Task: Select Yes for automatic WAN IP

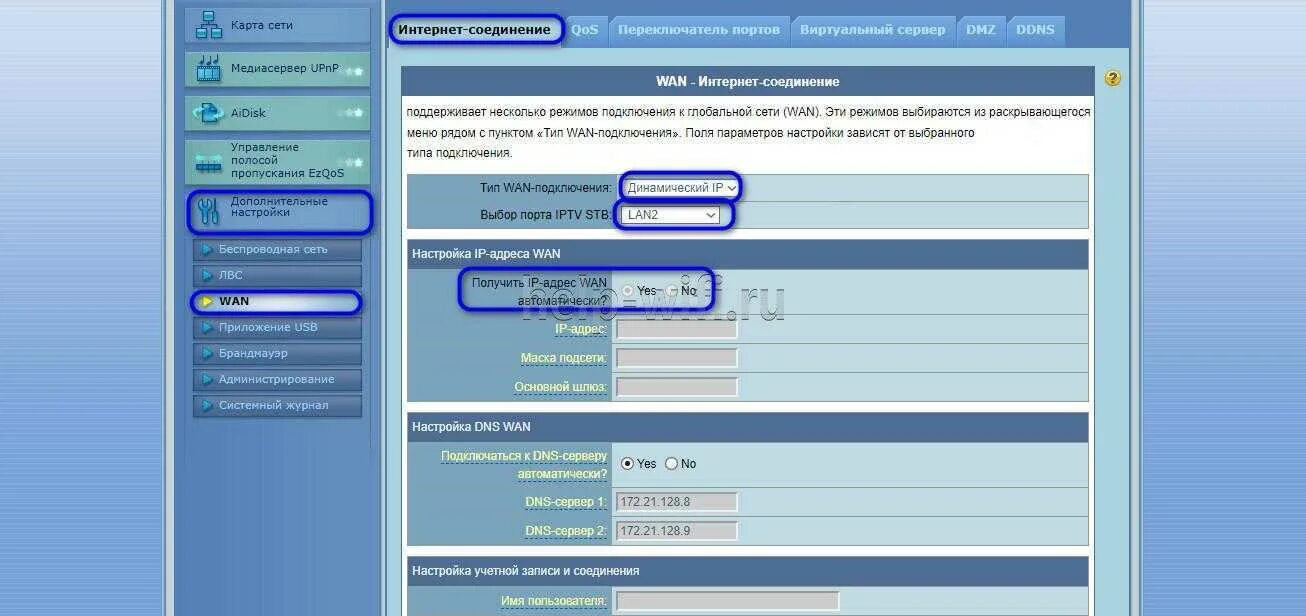Action: click(x=629, y=289)
